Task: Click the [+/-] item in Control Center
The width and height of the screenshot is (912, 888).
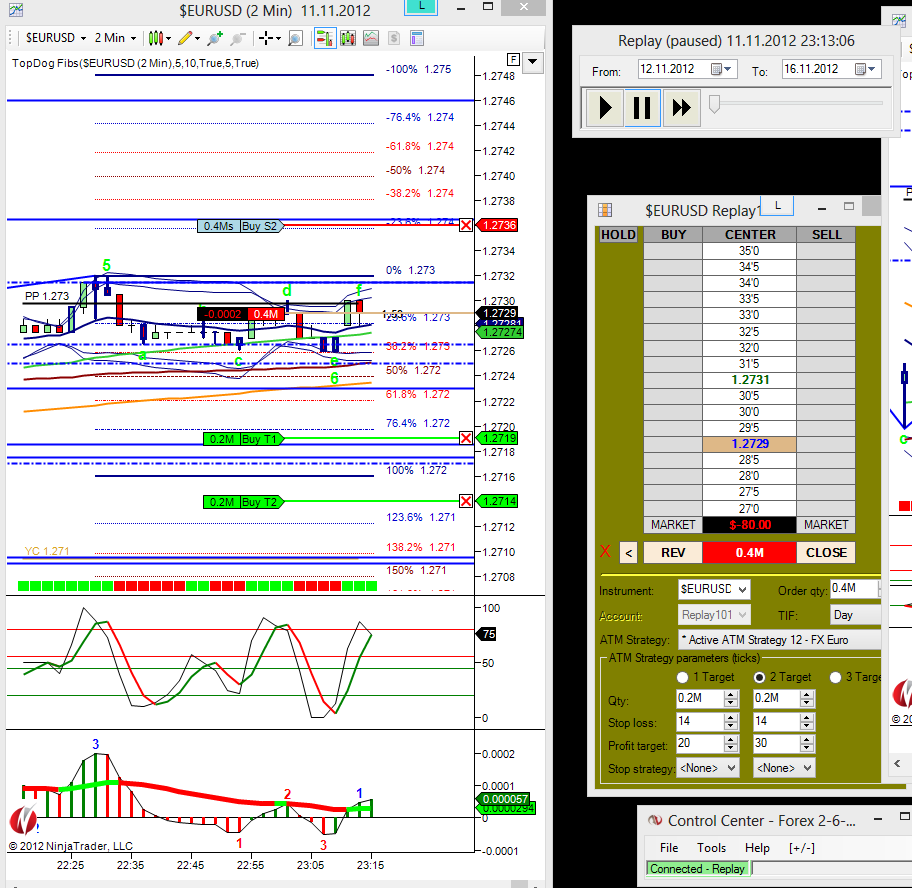Action: click(x=801, y=848)
